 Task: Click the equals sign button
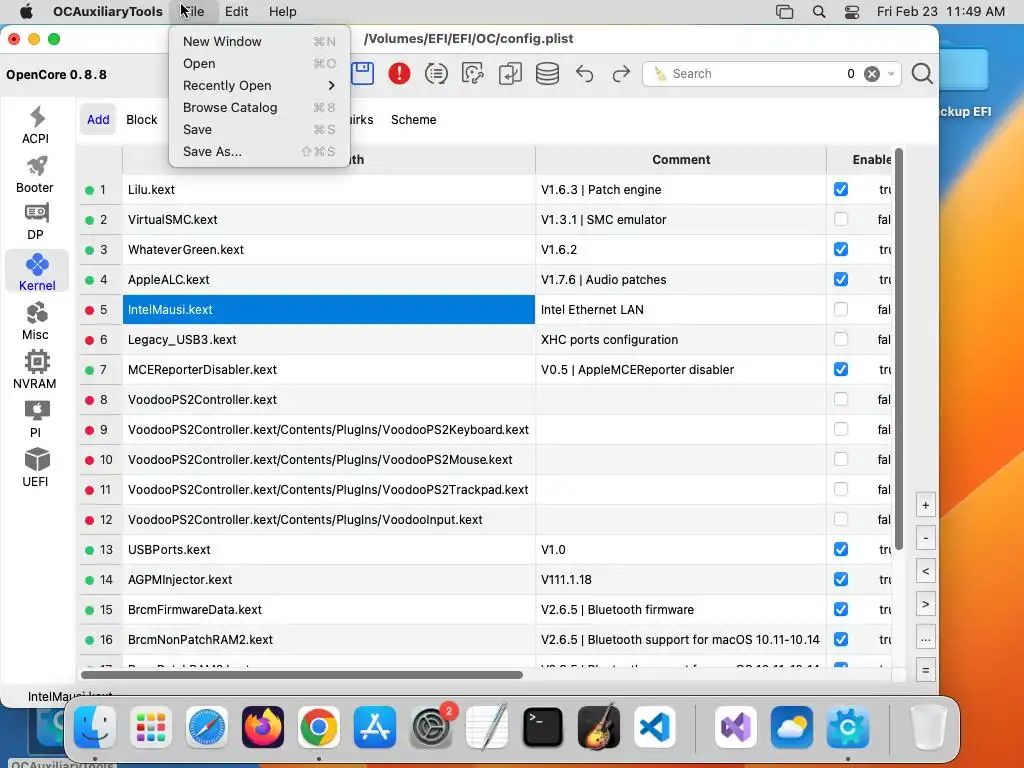click(x=925, y=670)
